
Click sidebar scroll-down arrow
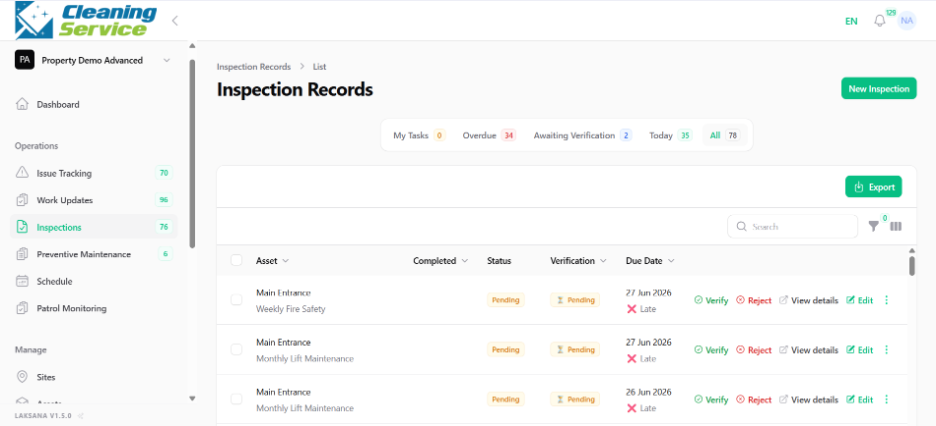(x=192, y=398)
